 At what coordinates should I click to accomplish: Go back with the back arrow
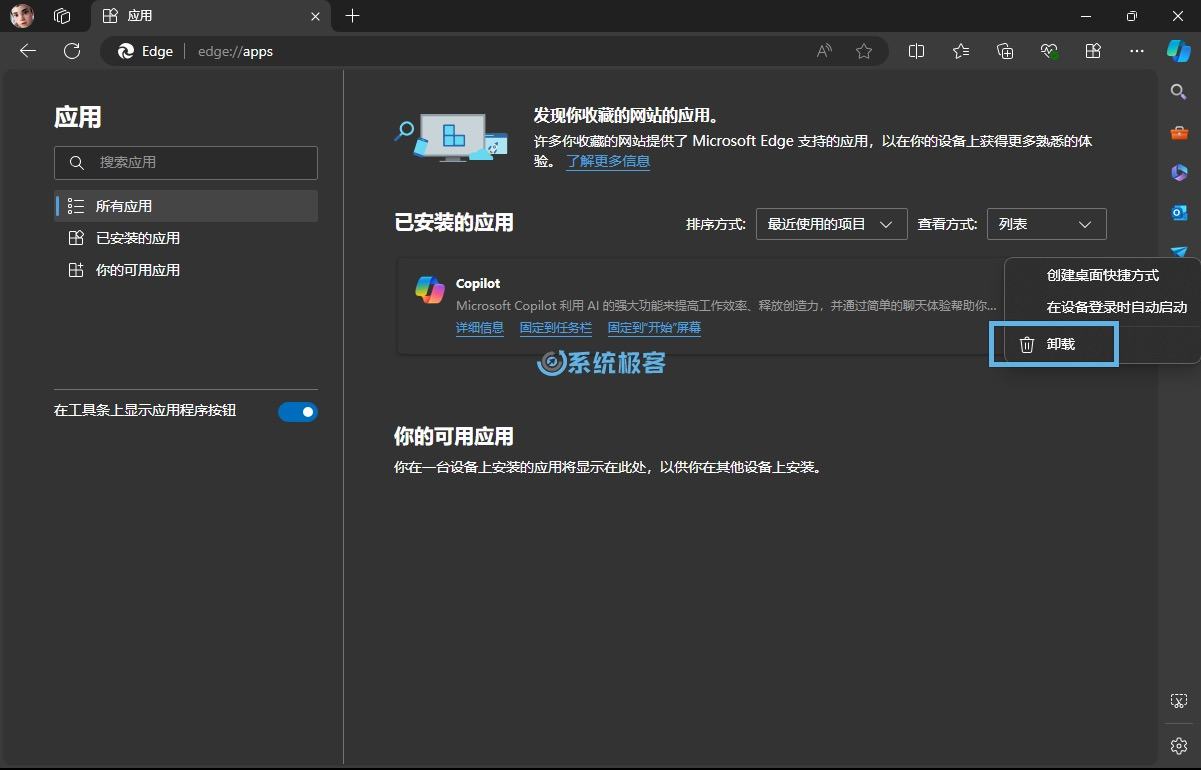tap(28, 51)
